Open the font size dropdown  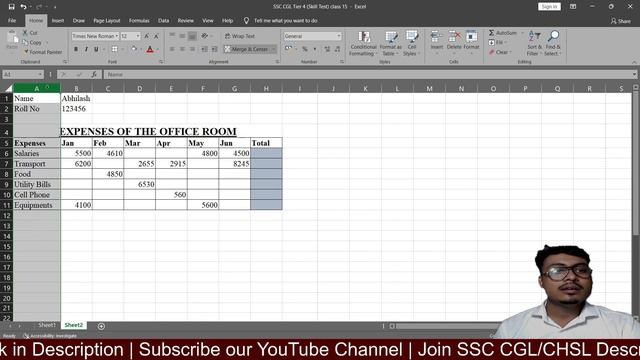[138, 36]
